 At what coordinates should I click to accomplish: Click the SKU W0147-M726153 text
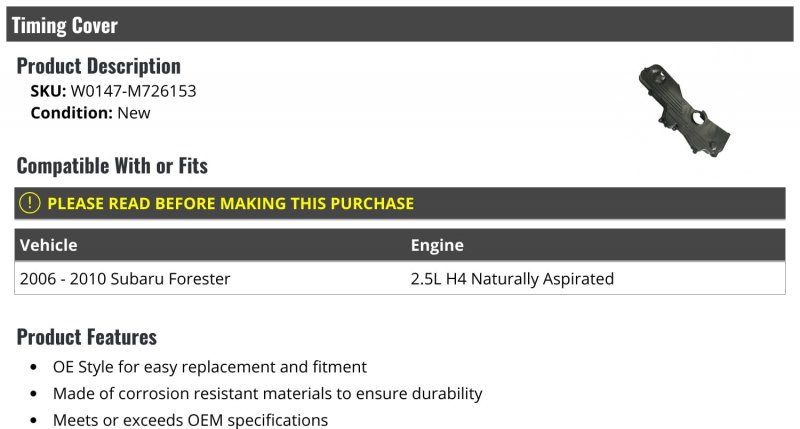click(x=113, y=91)
